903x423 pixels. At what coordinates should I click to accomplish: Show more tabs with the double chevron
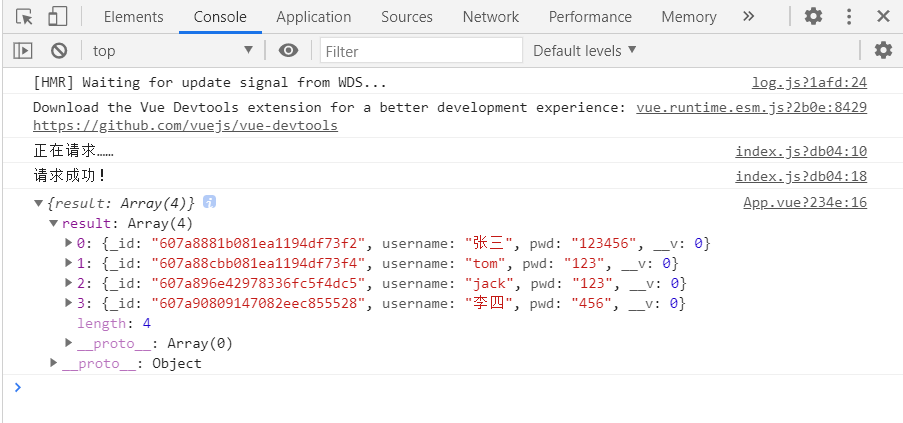[749, 17]
